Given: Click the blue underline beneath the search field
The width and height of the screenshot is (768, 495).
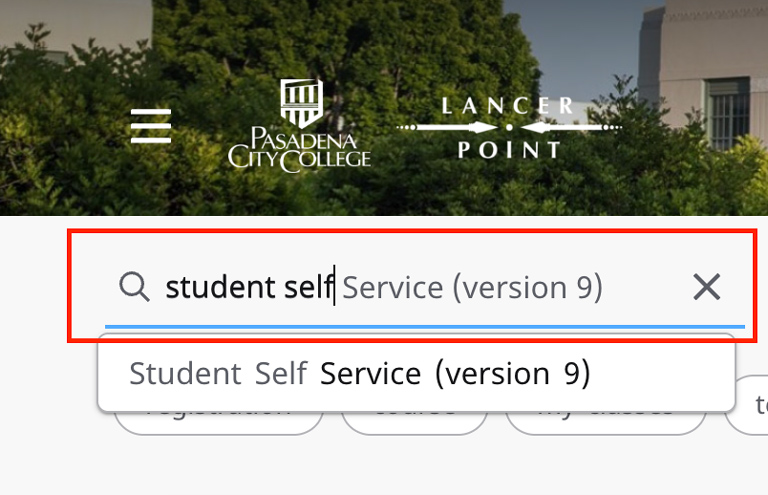Looking at the screenshot, I should point(425,326).
